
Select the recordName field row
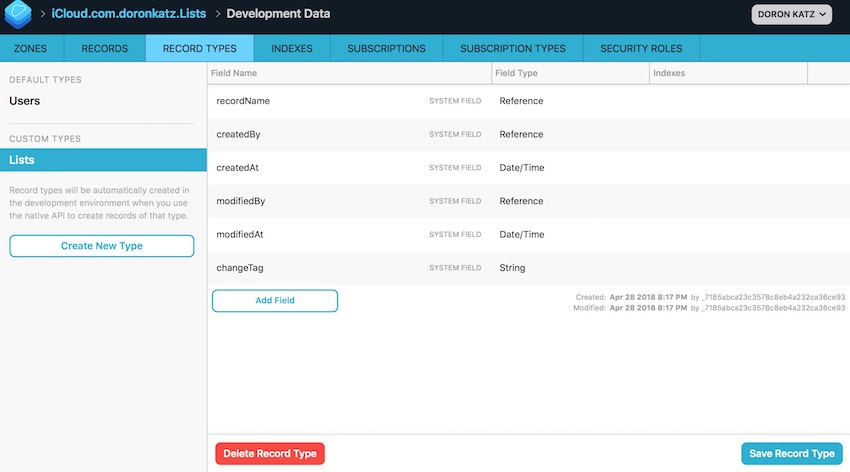pyautogui.click(x=529, y=101)
